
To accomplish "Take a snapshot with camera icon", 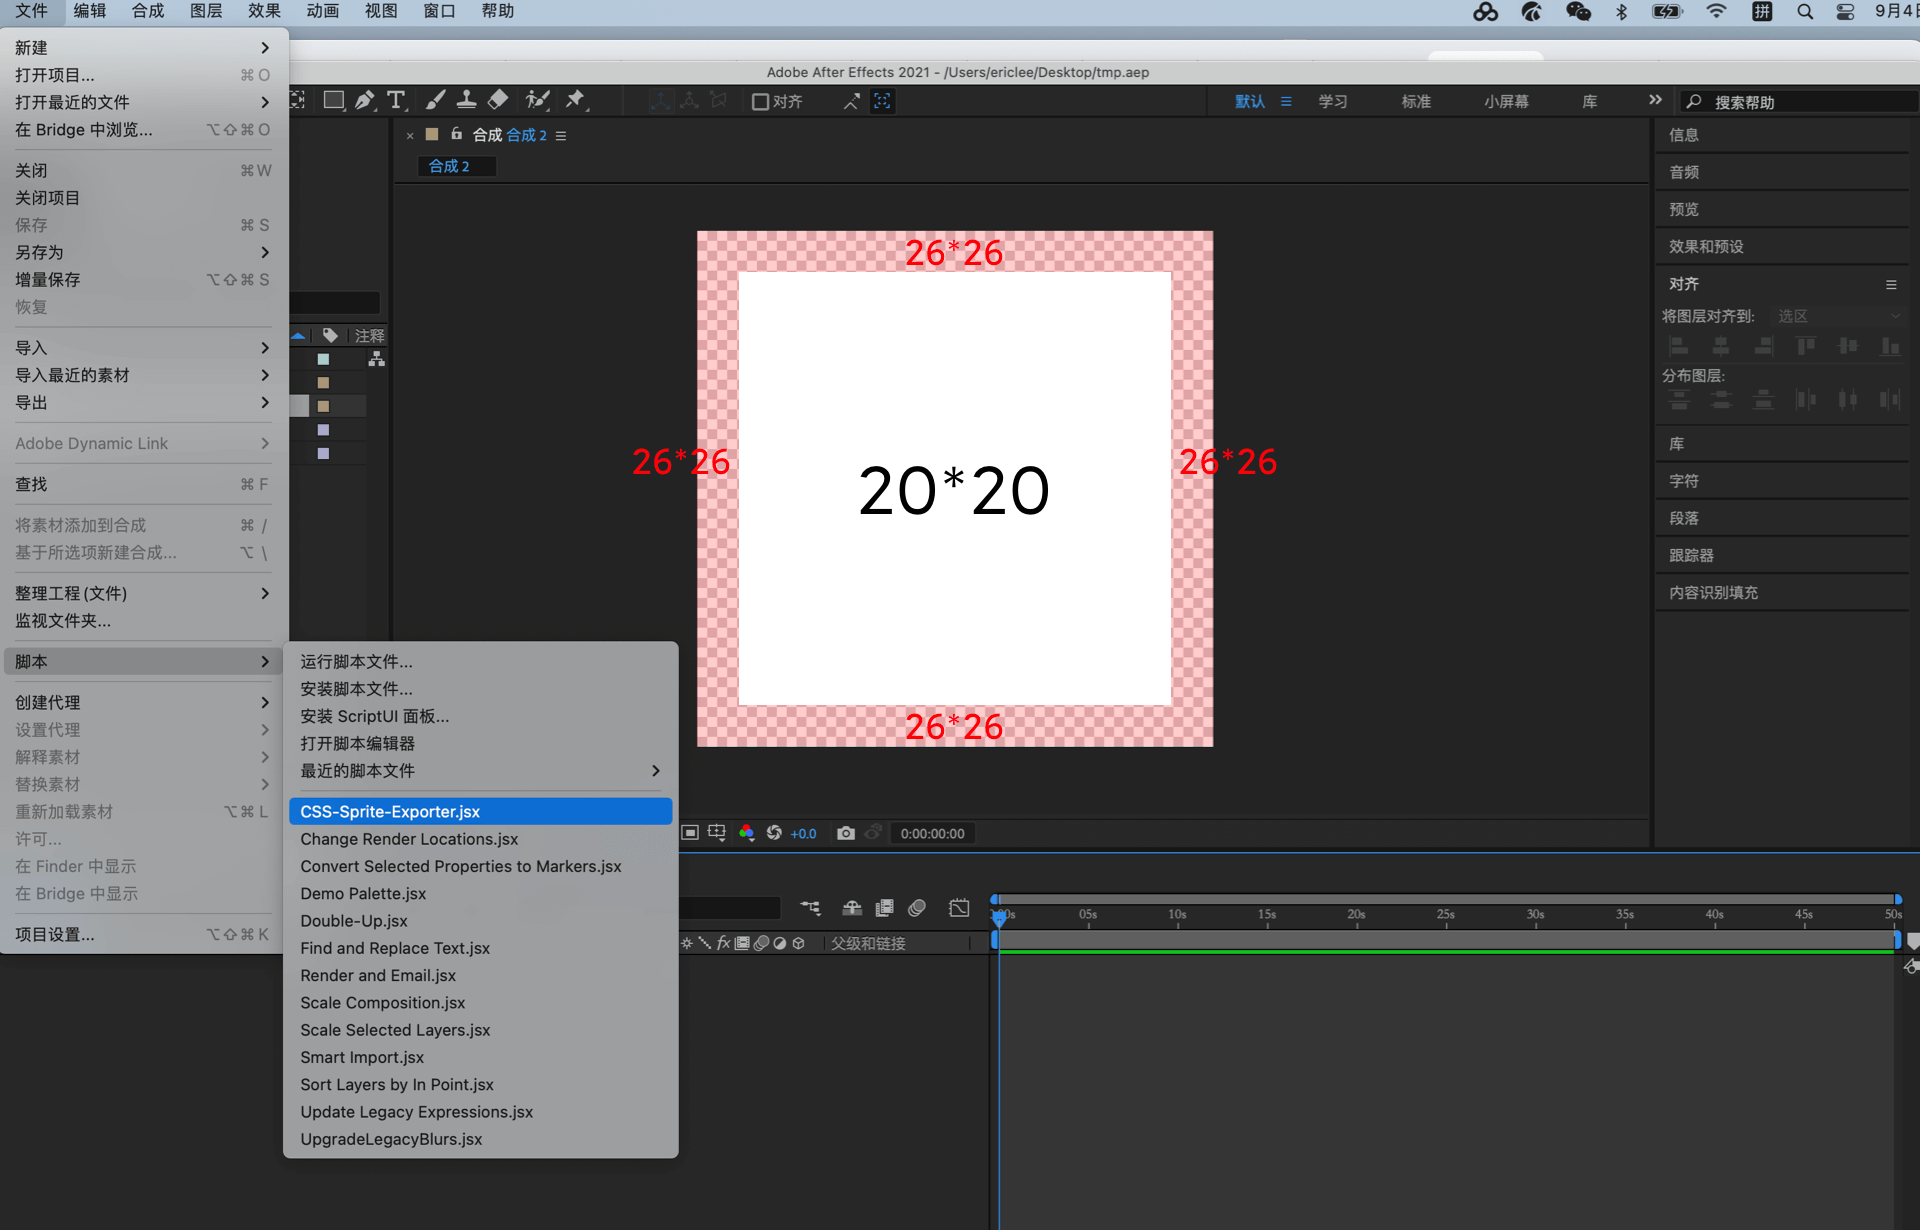I will (846, 833).
